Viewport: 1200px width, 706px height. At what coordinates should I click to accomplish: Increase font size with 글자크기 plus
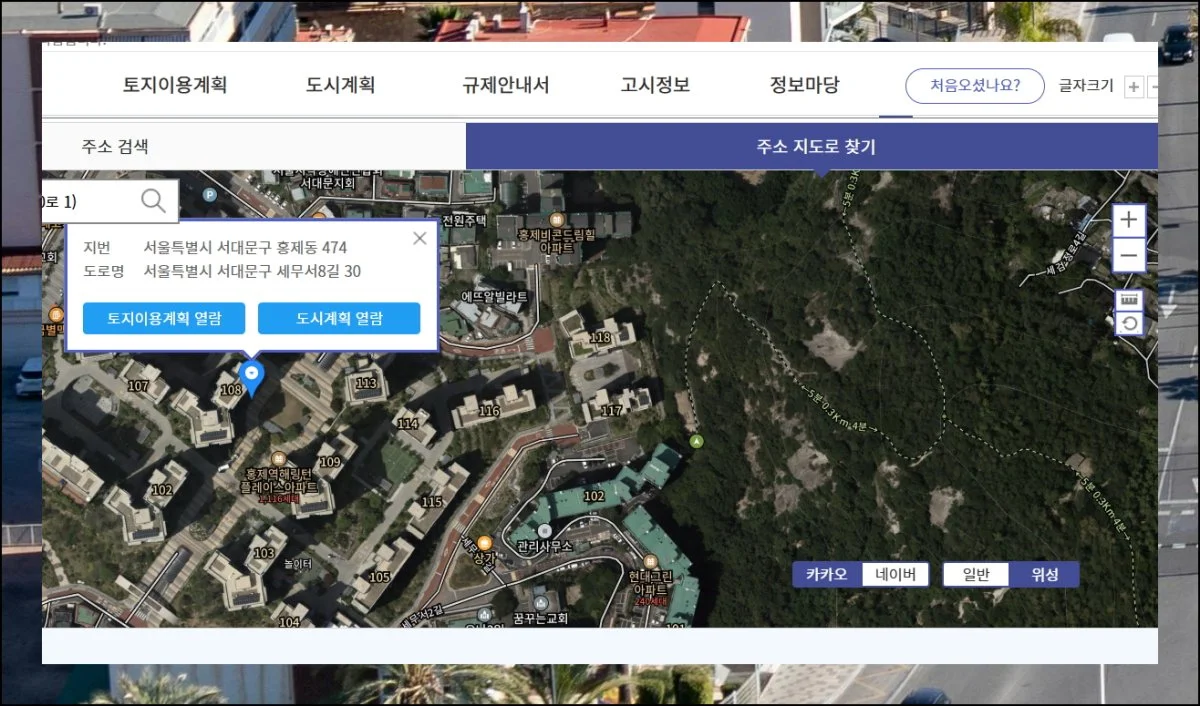(1133, 87)
